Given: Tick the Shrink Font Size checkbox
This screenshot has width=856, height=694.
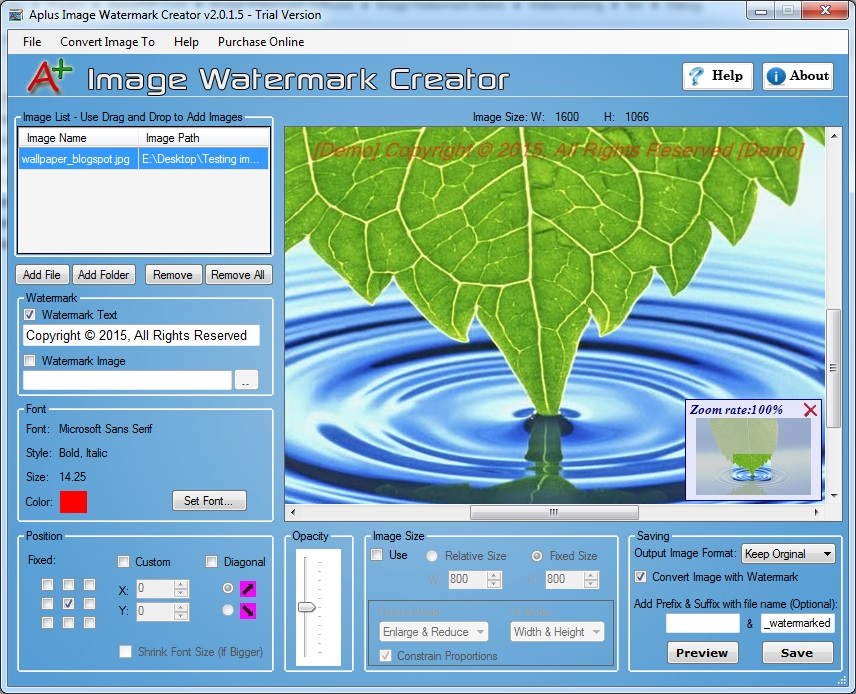Looking at the screenshot, I should tap(126, 652).
